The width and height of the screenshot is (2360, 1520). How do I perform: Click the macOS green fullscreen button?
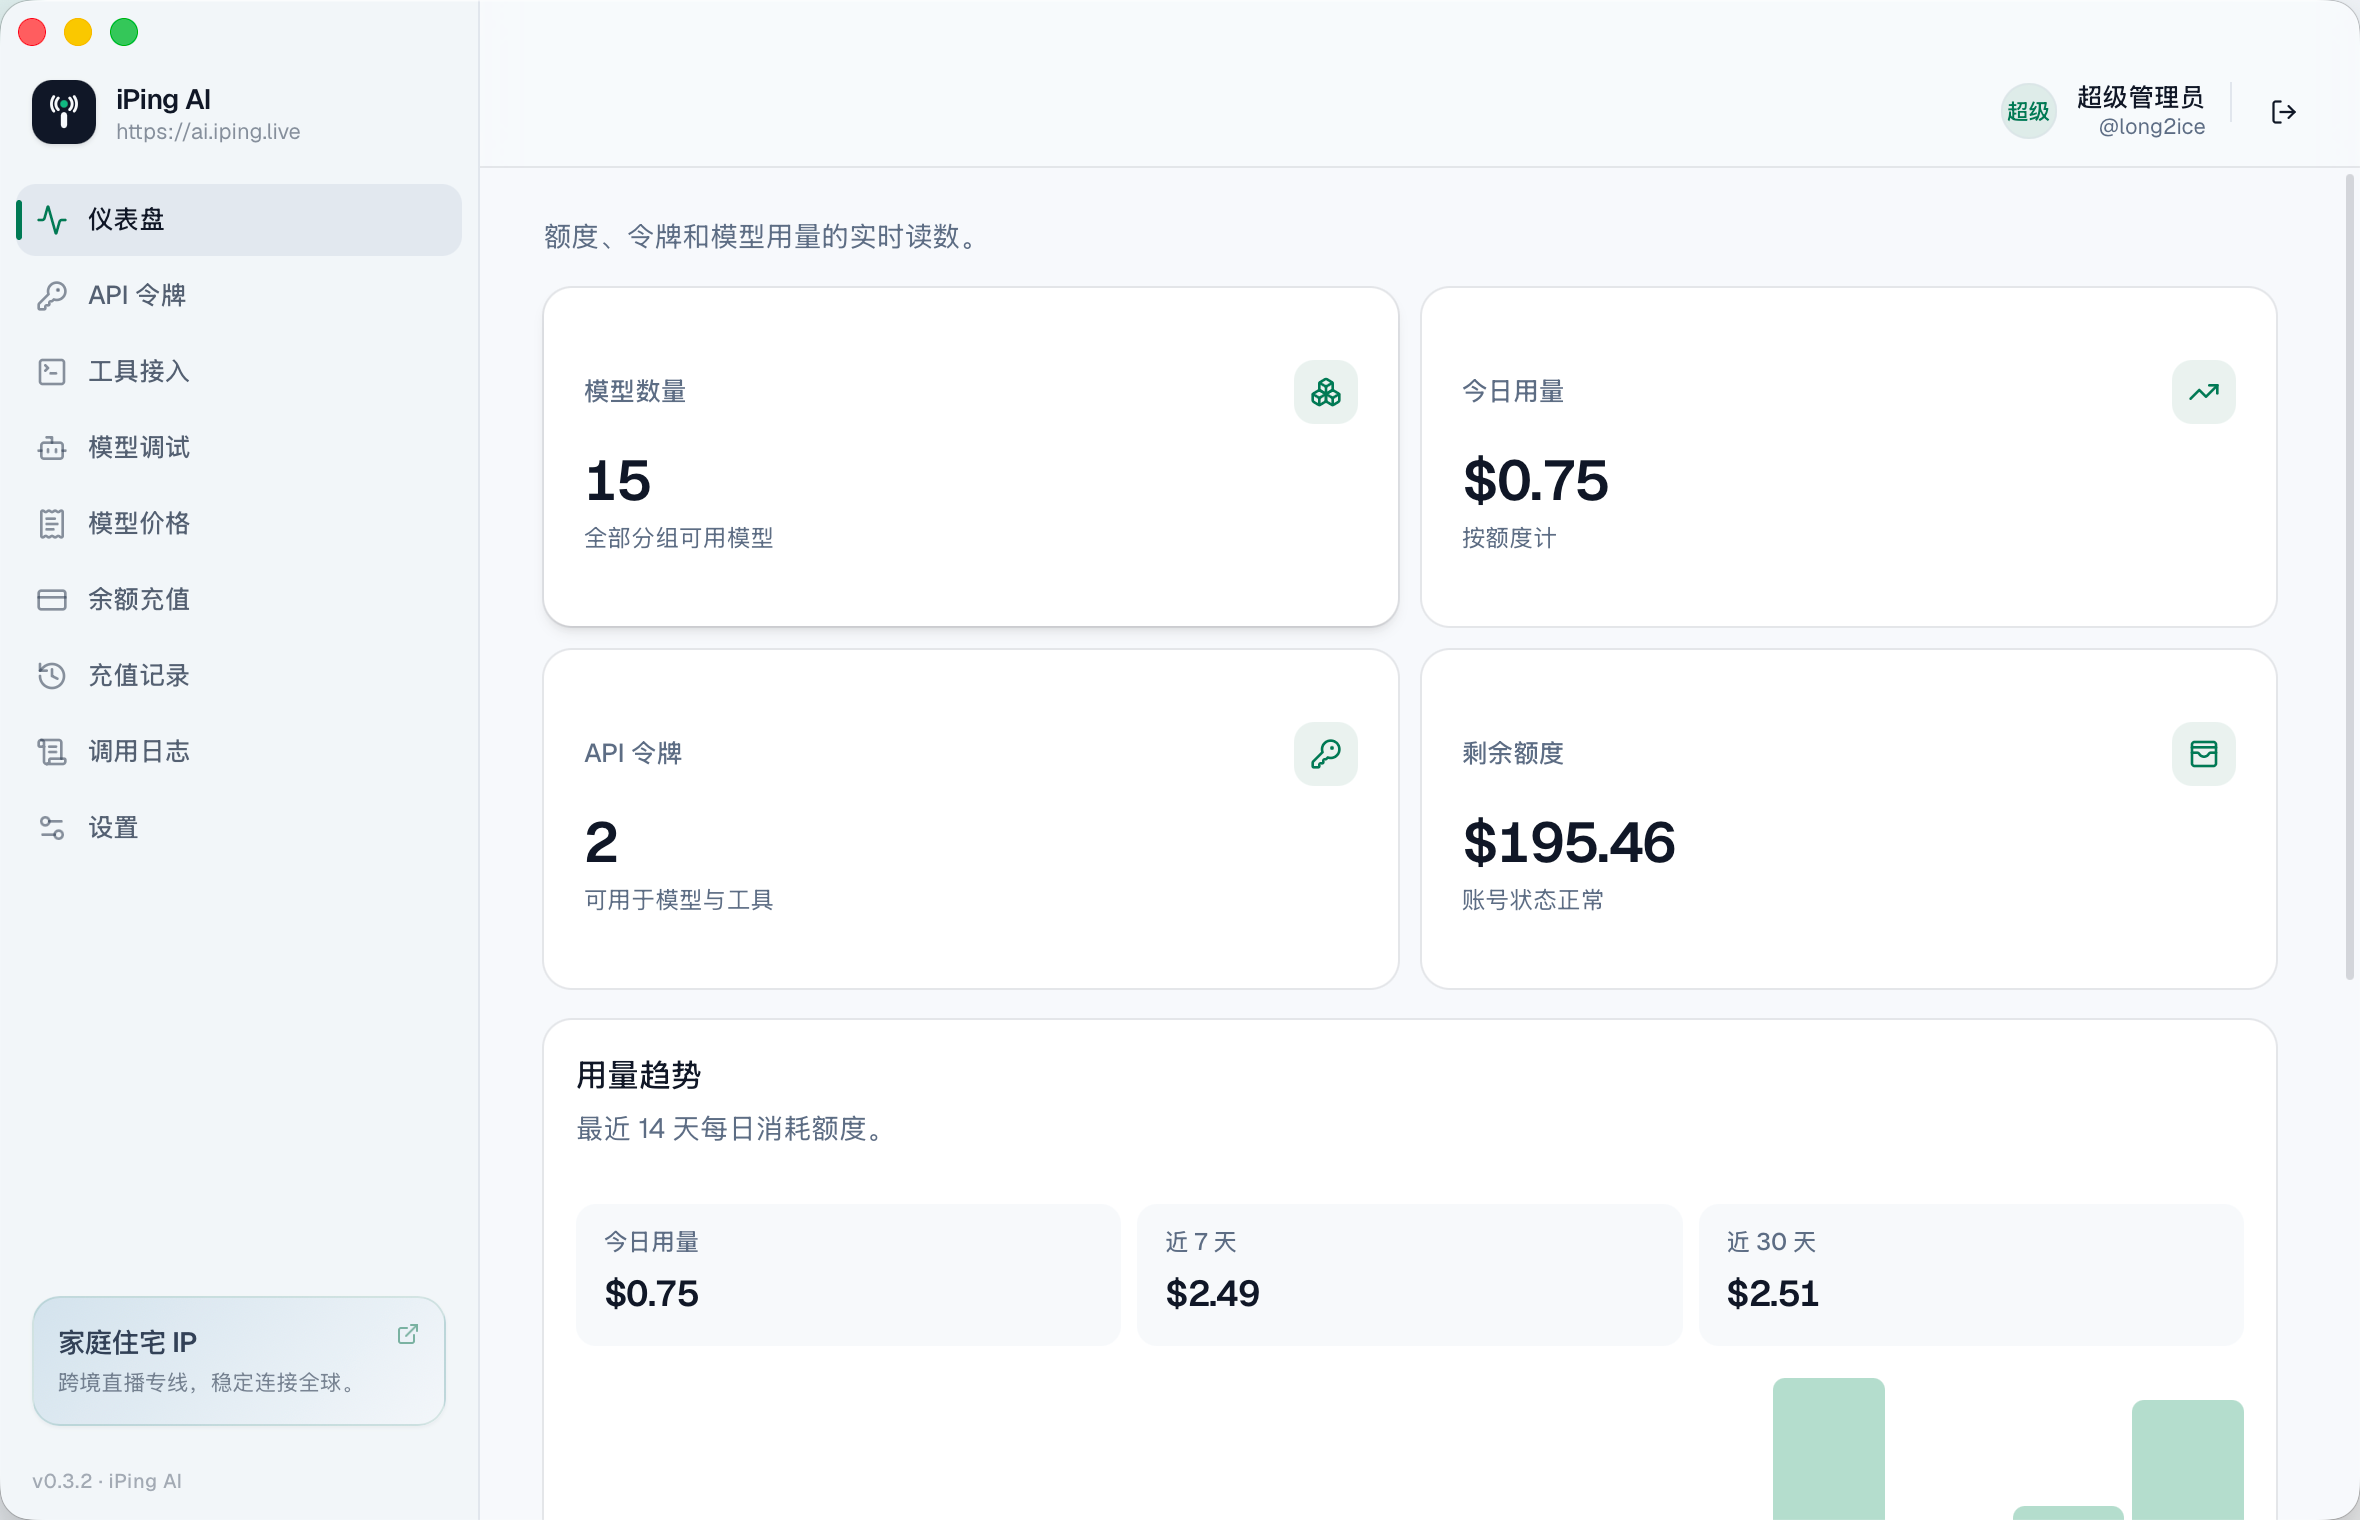coord(124,32)
